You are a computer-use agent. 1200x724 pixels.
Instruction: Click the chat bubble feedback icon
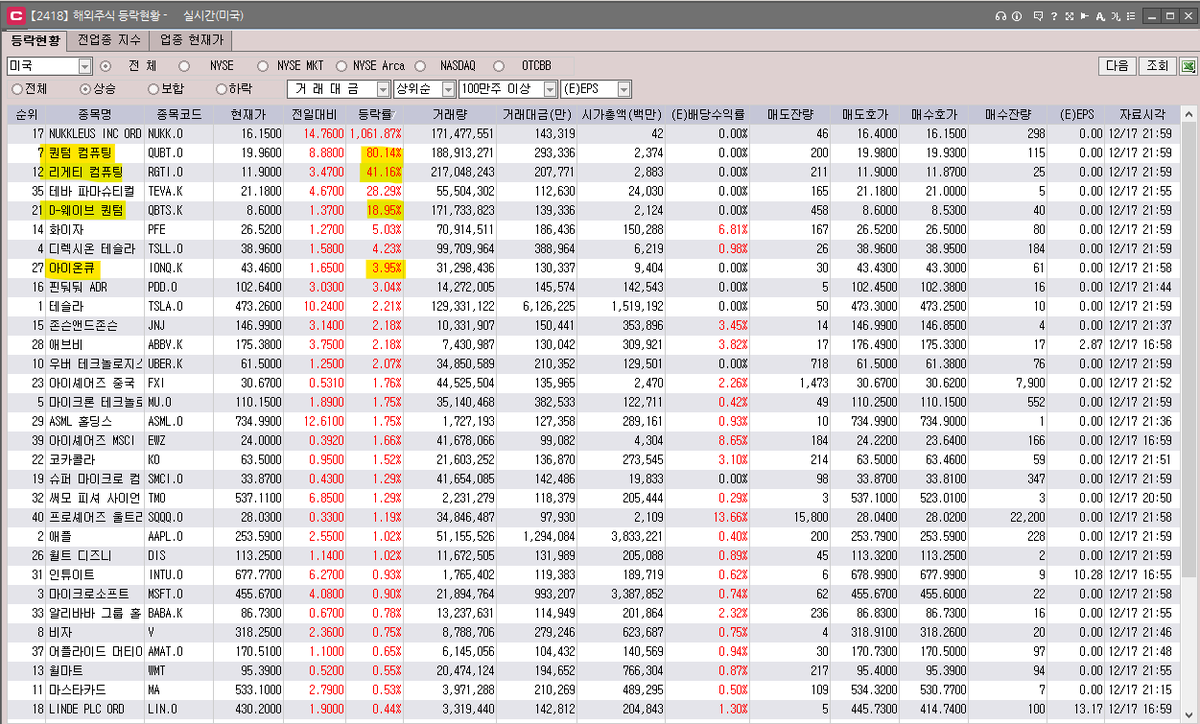click(x=1038, y=15)
